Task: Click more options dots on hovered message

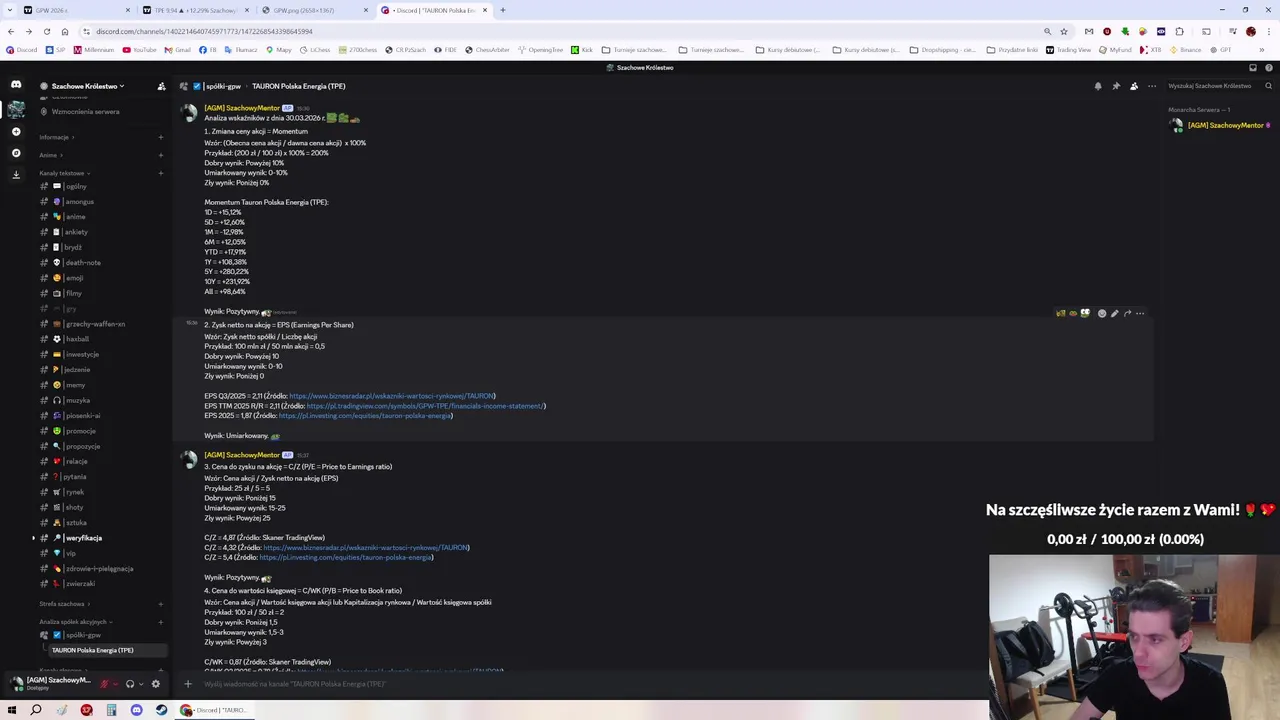Action: coord(1139,314)
